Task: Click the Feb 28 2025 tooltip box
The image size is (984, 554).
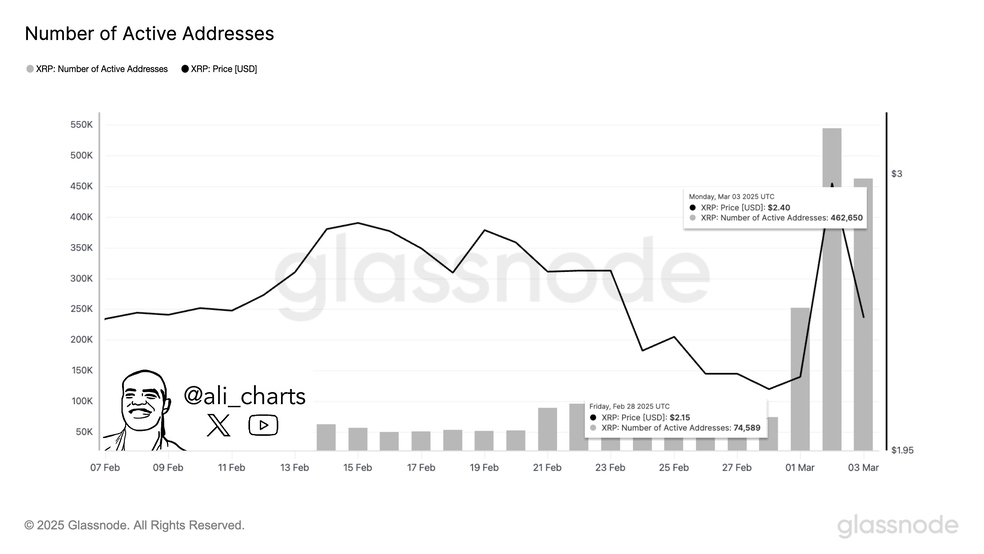Action: click(675, 418)
